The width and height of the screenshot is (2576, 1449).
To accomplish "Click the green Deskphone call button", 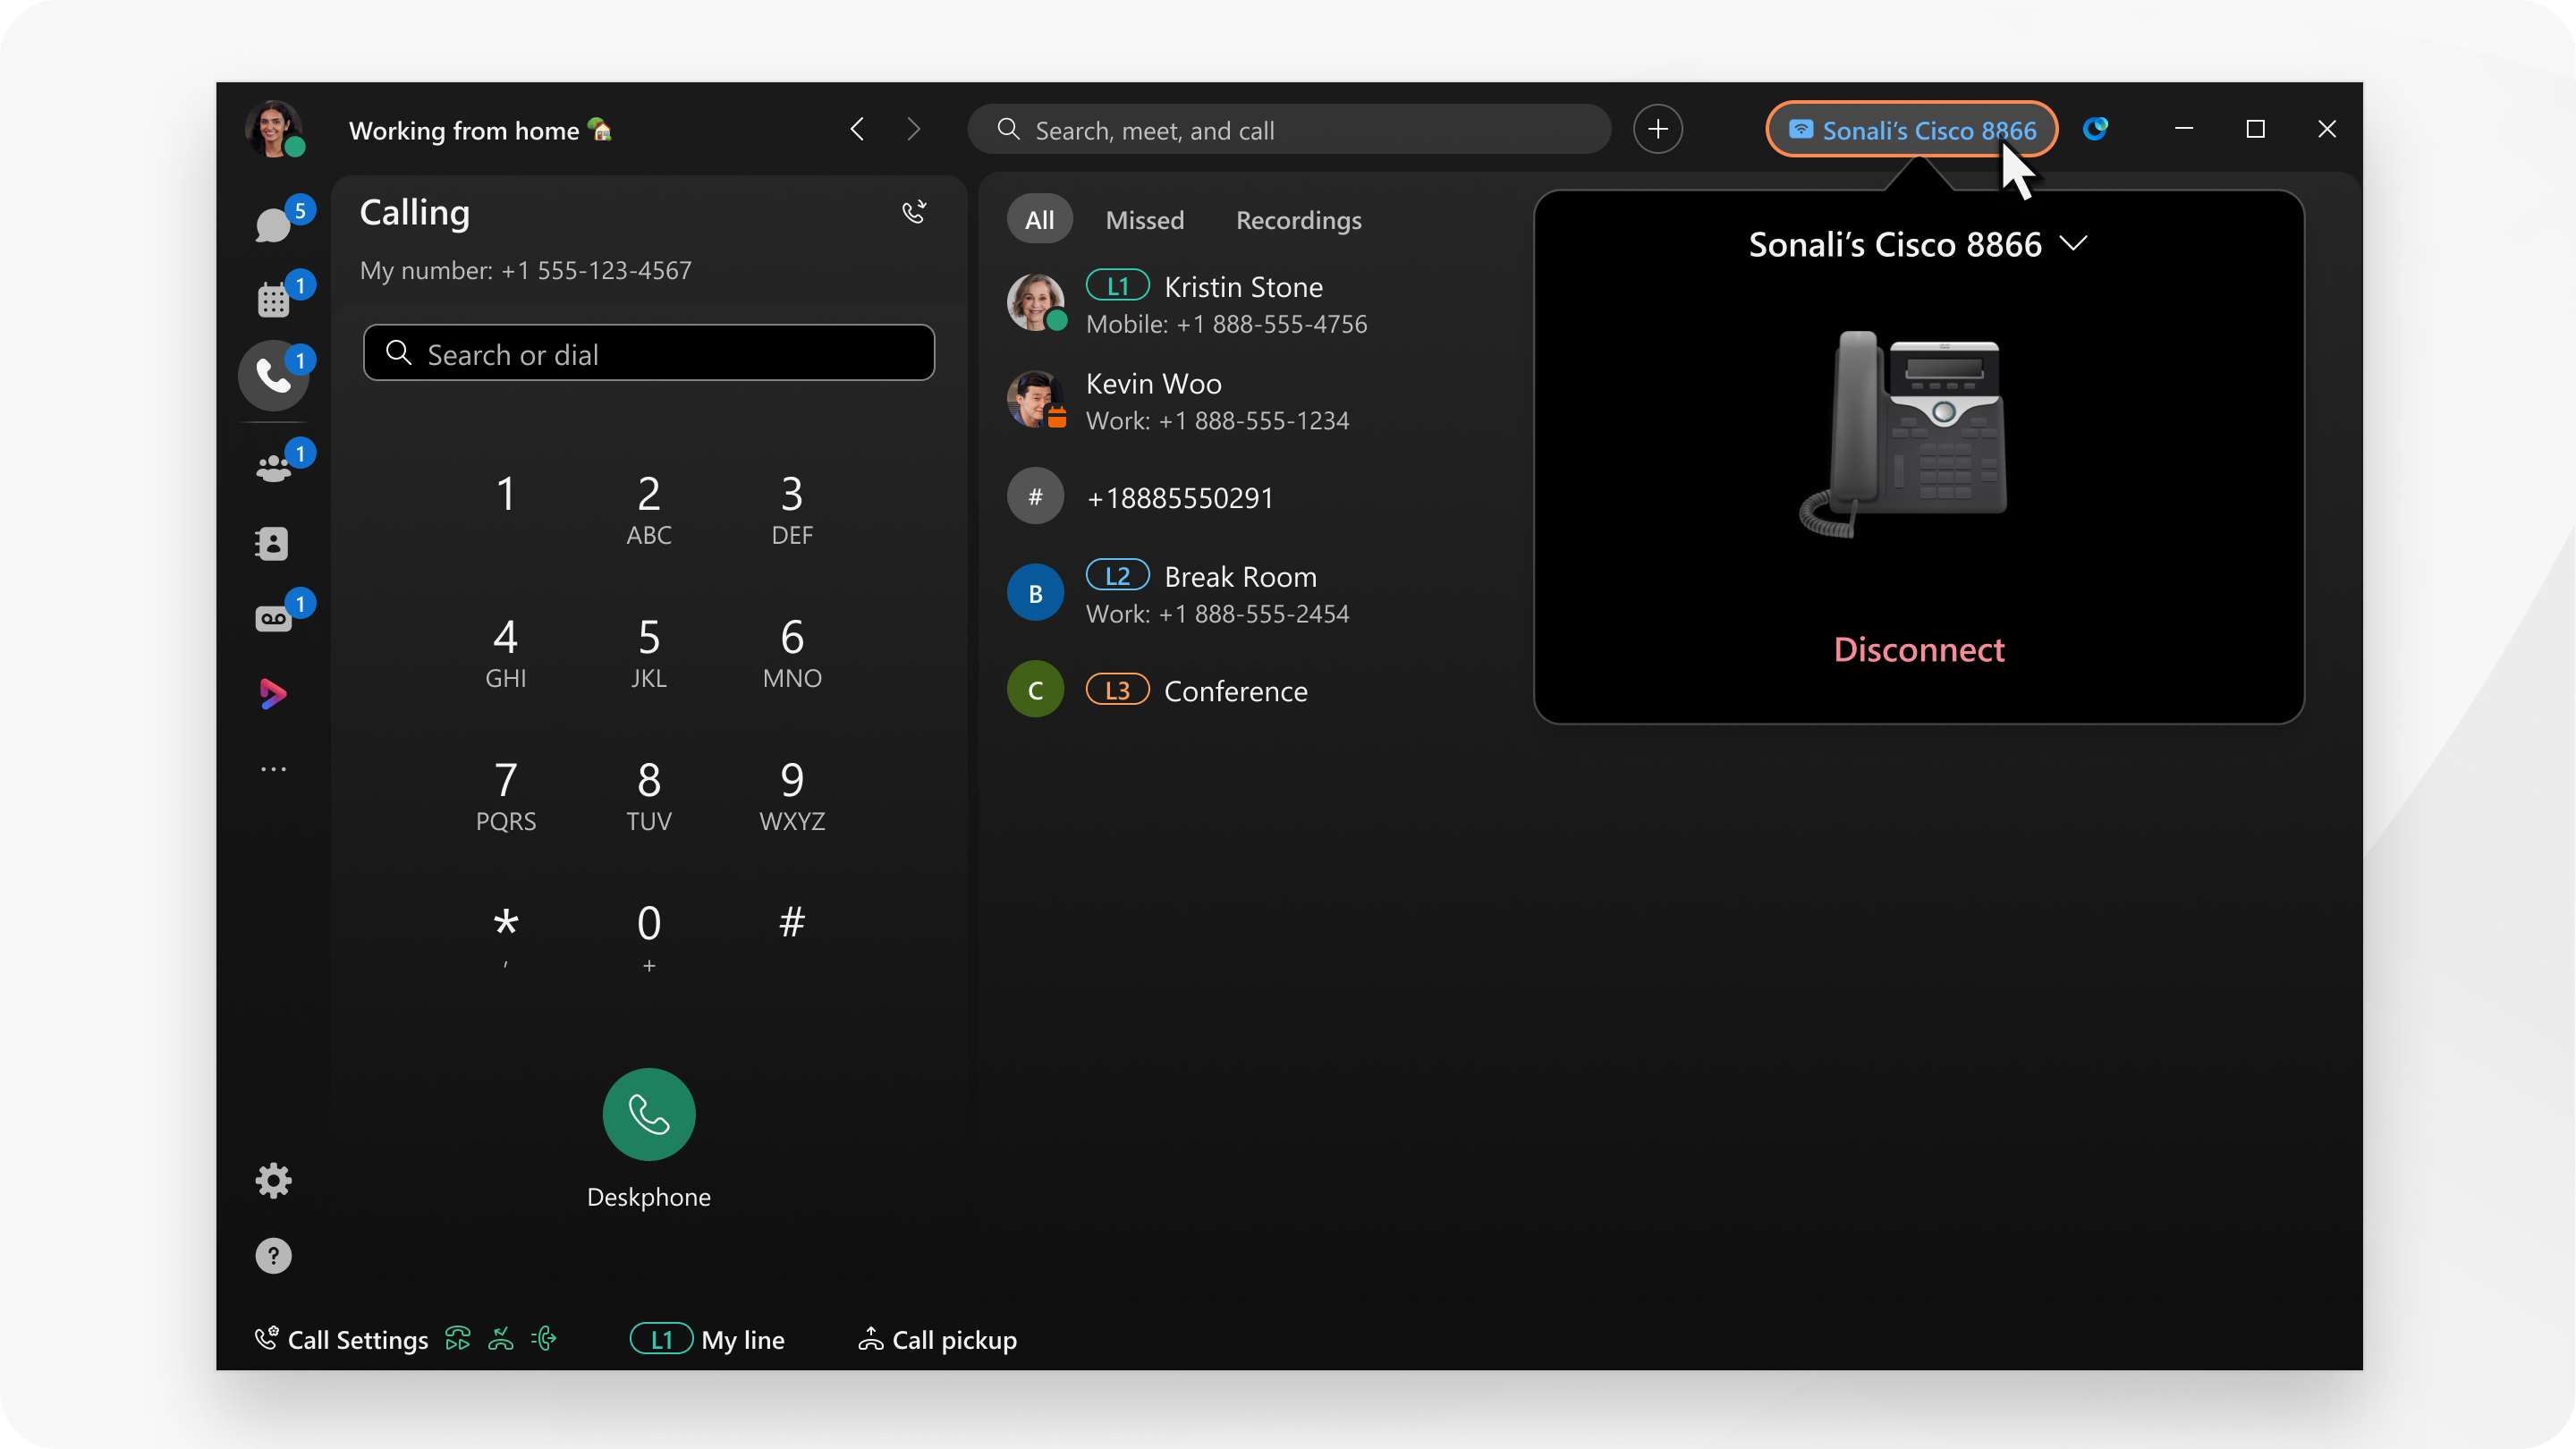I will pos(649,1114).
